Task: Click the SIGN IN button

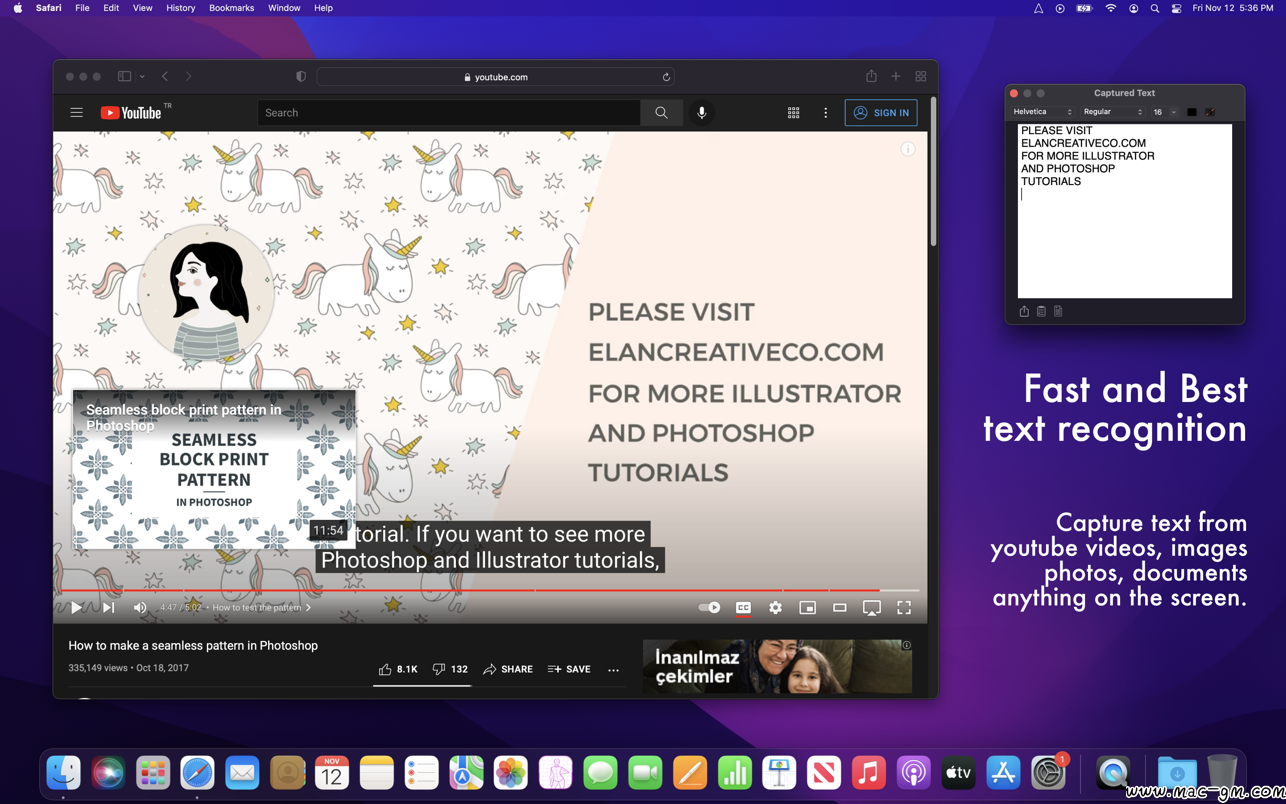Action: 881,113
